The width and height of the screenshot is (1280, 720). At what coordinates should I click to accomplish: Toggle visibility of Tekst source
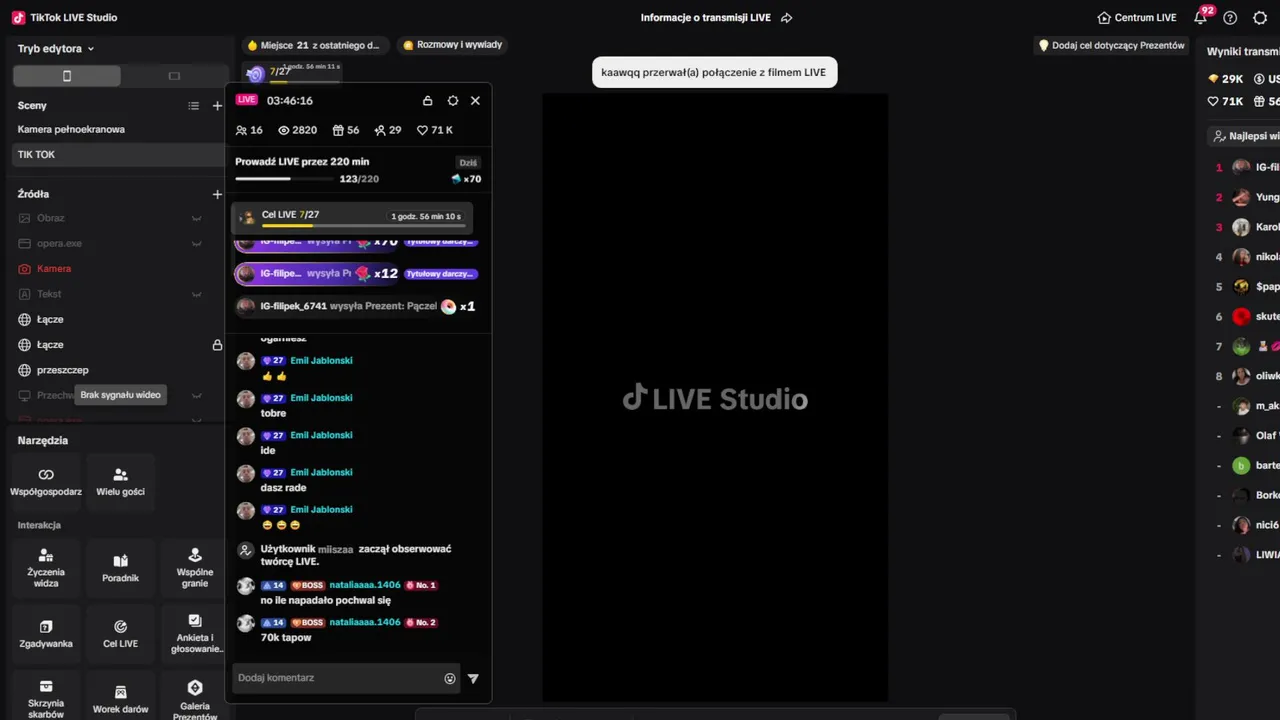pyautogui.click(x=197, y=294)
